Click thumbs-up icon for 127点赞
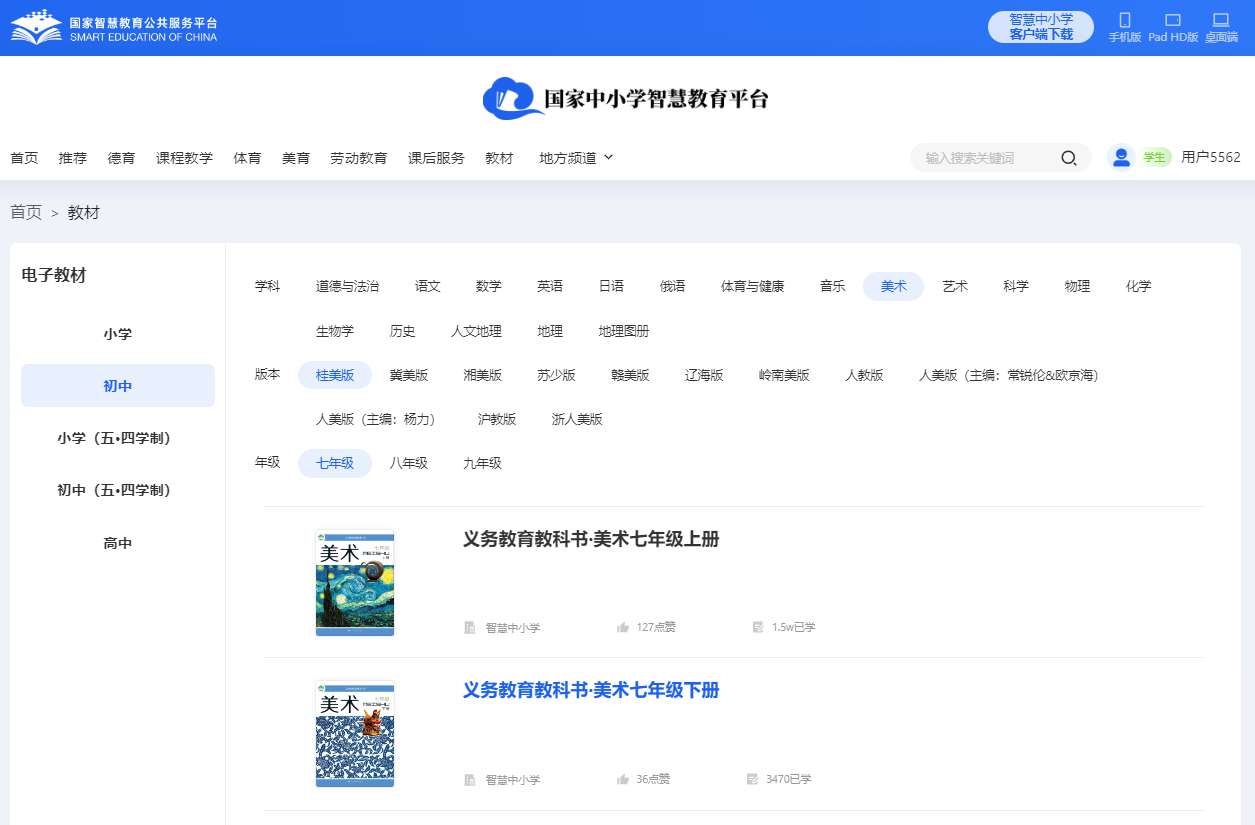This screenshot has height=825, width=1255. coord(623,628)
